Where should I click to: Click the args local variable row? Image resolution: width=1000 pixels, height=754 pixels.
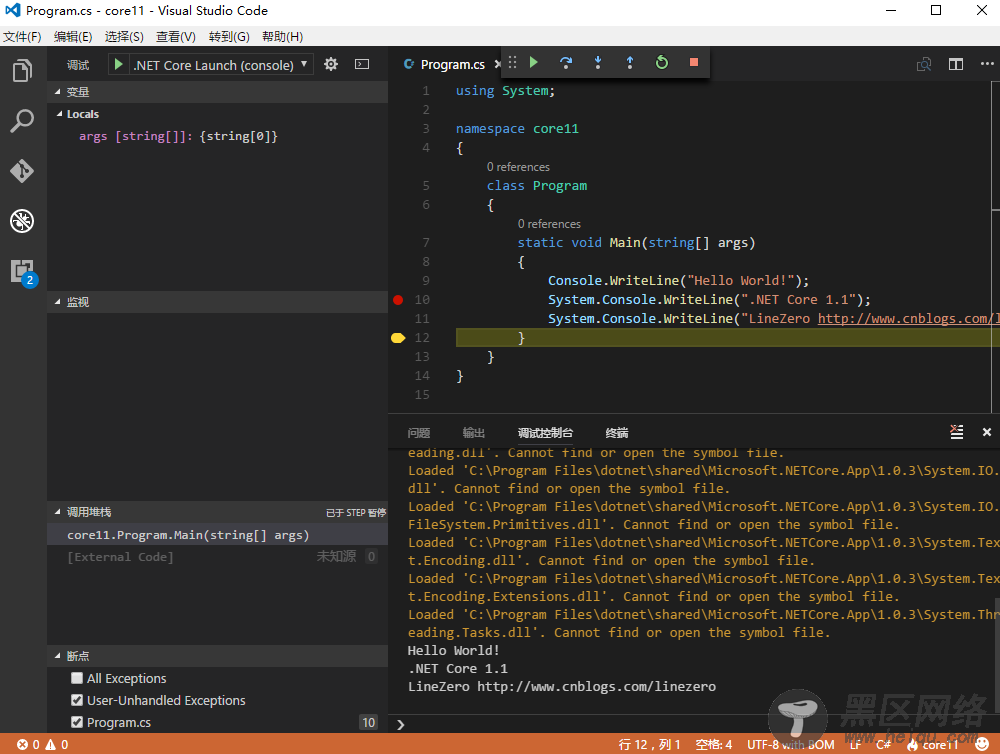tap(217, 136)
